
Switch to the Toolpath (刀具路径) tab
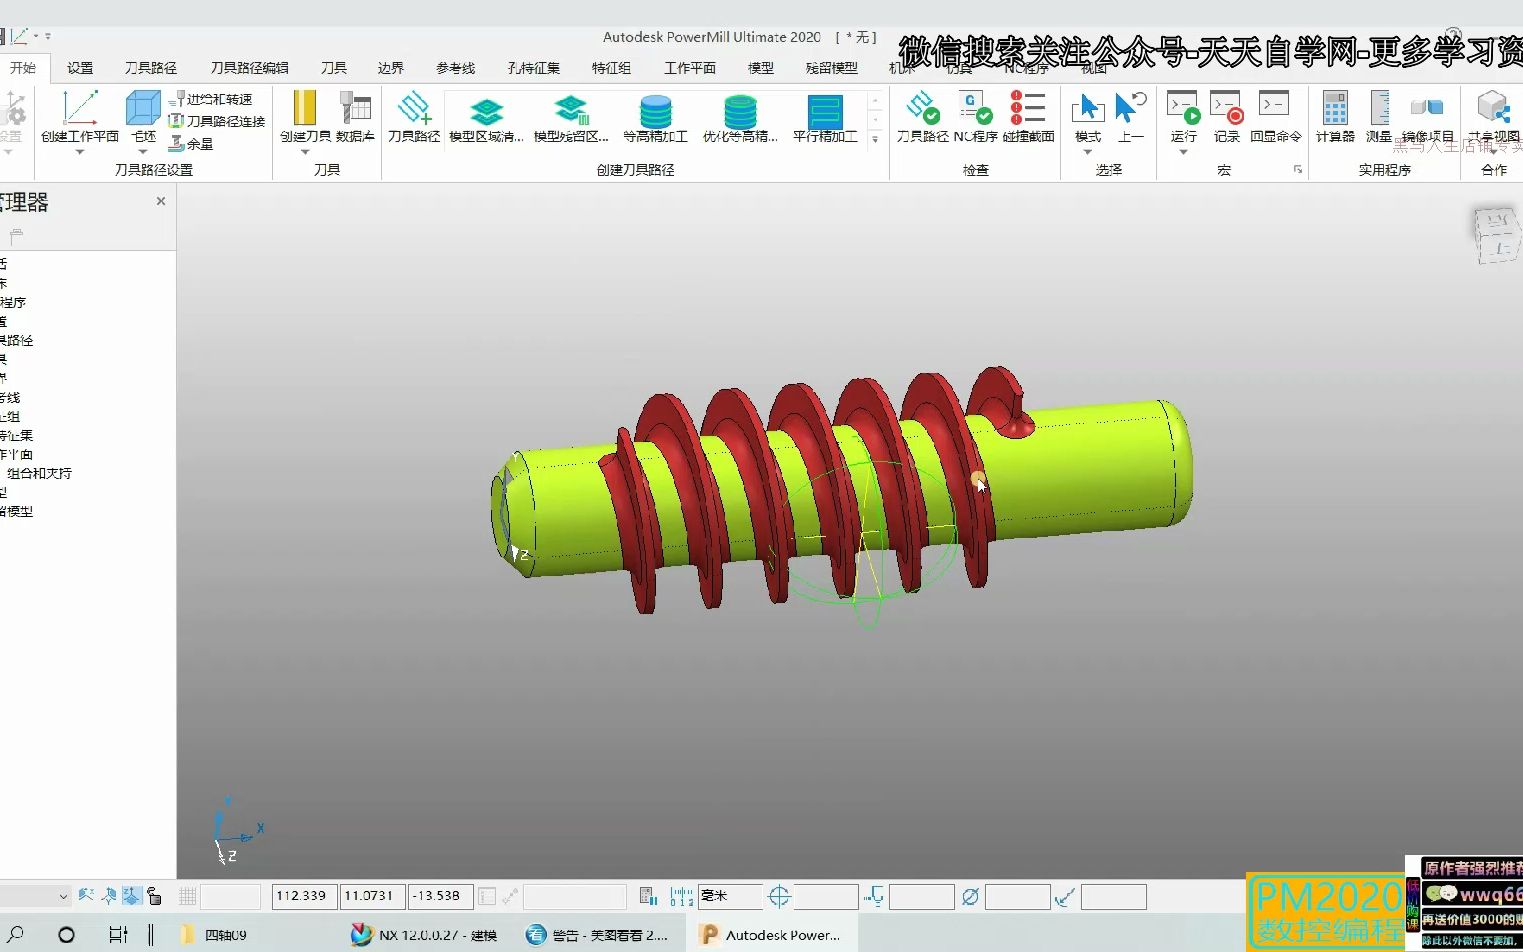click(151, 68)
